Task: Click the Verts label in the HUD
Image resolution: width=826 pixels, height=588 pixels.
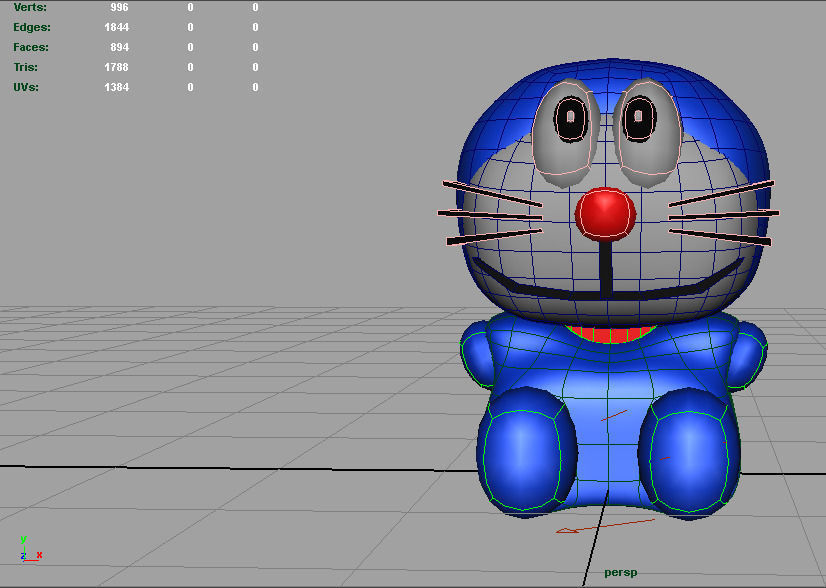Action: (30, 7)
